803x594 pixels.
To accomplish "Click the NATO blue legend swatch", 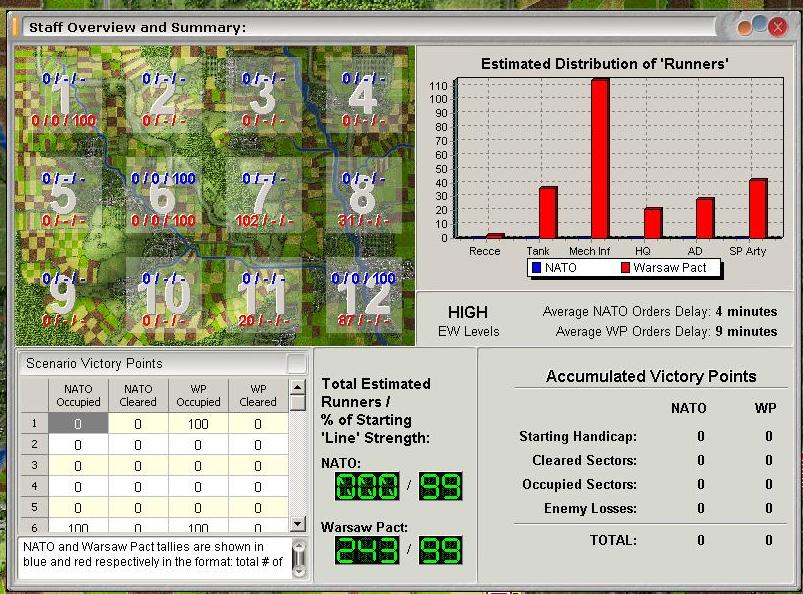I will (536, 267).
